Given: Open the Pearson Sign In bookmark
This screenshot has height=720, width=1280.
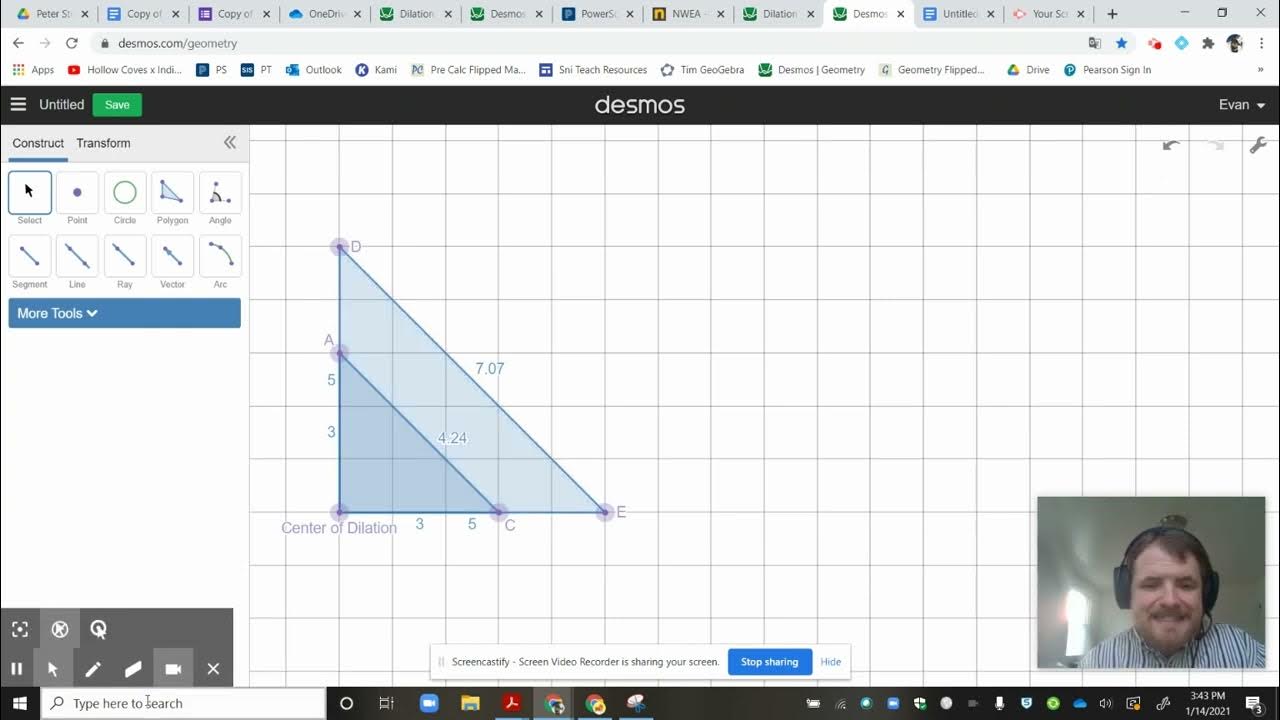Looking at the screenshot, I should [x=1107, y=70].
